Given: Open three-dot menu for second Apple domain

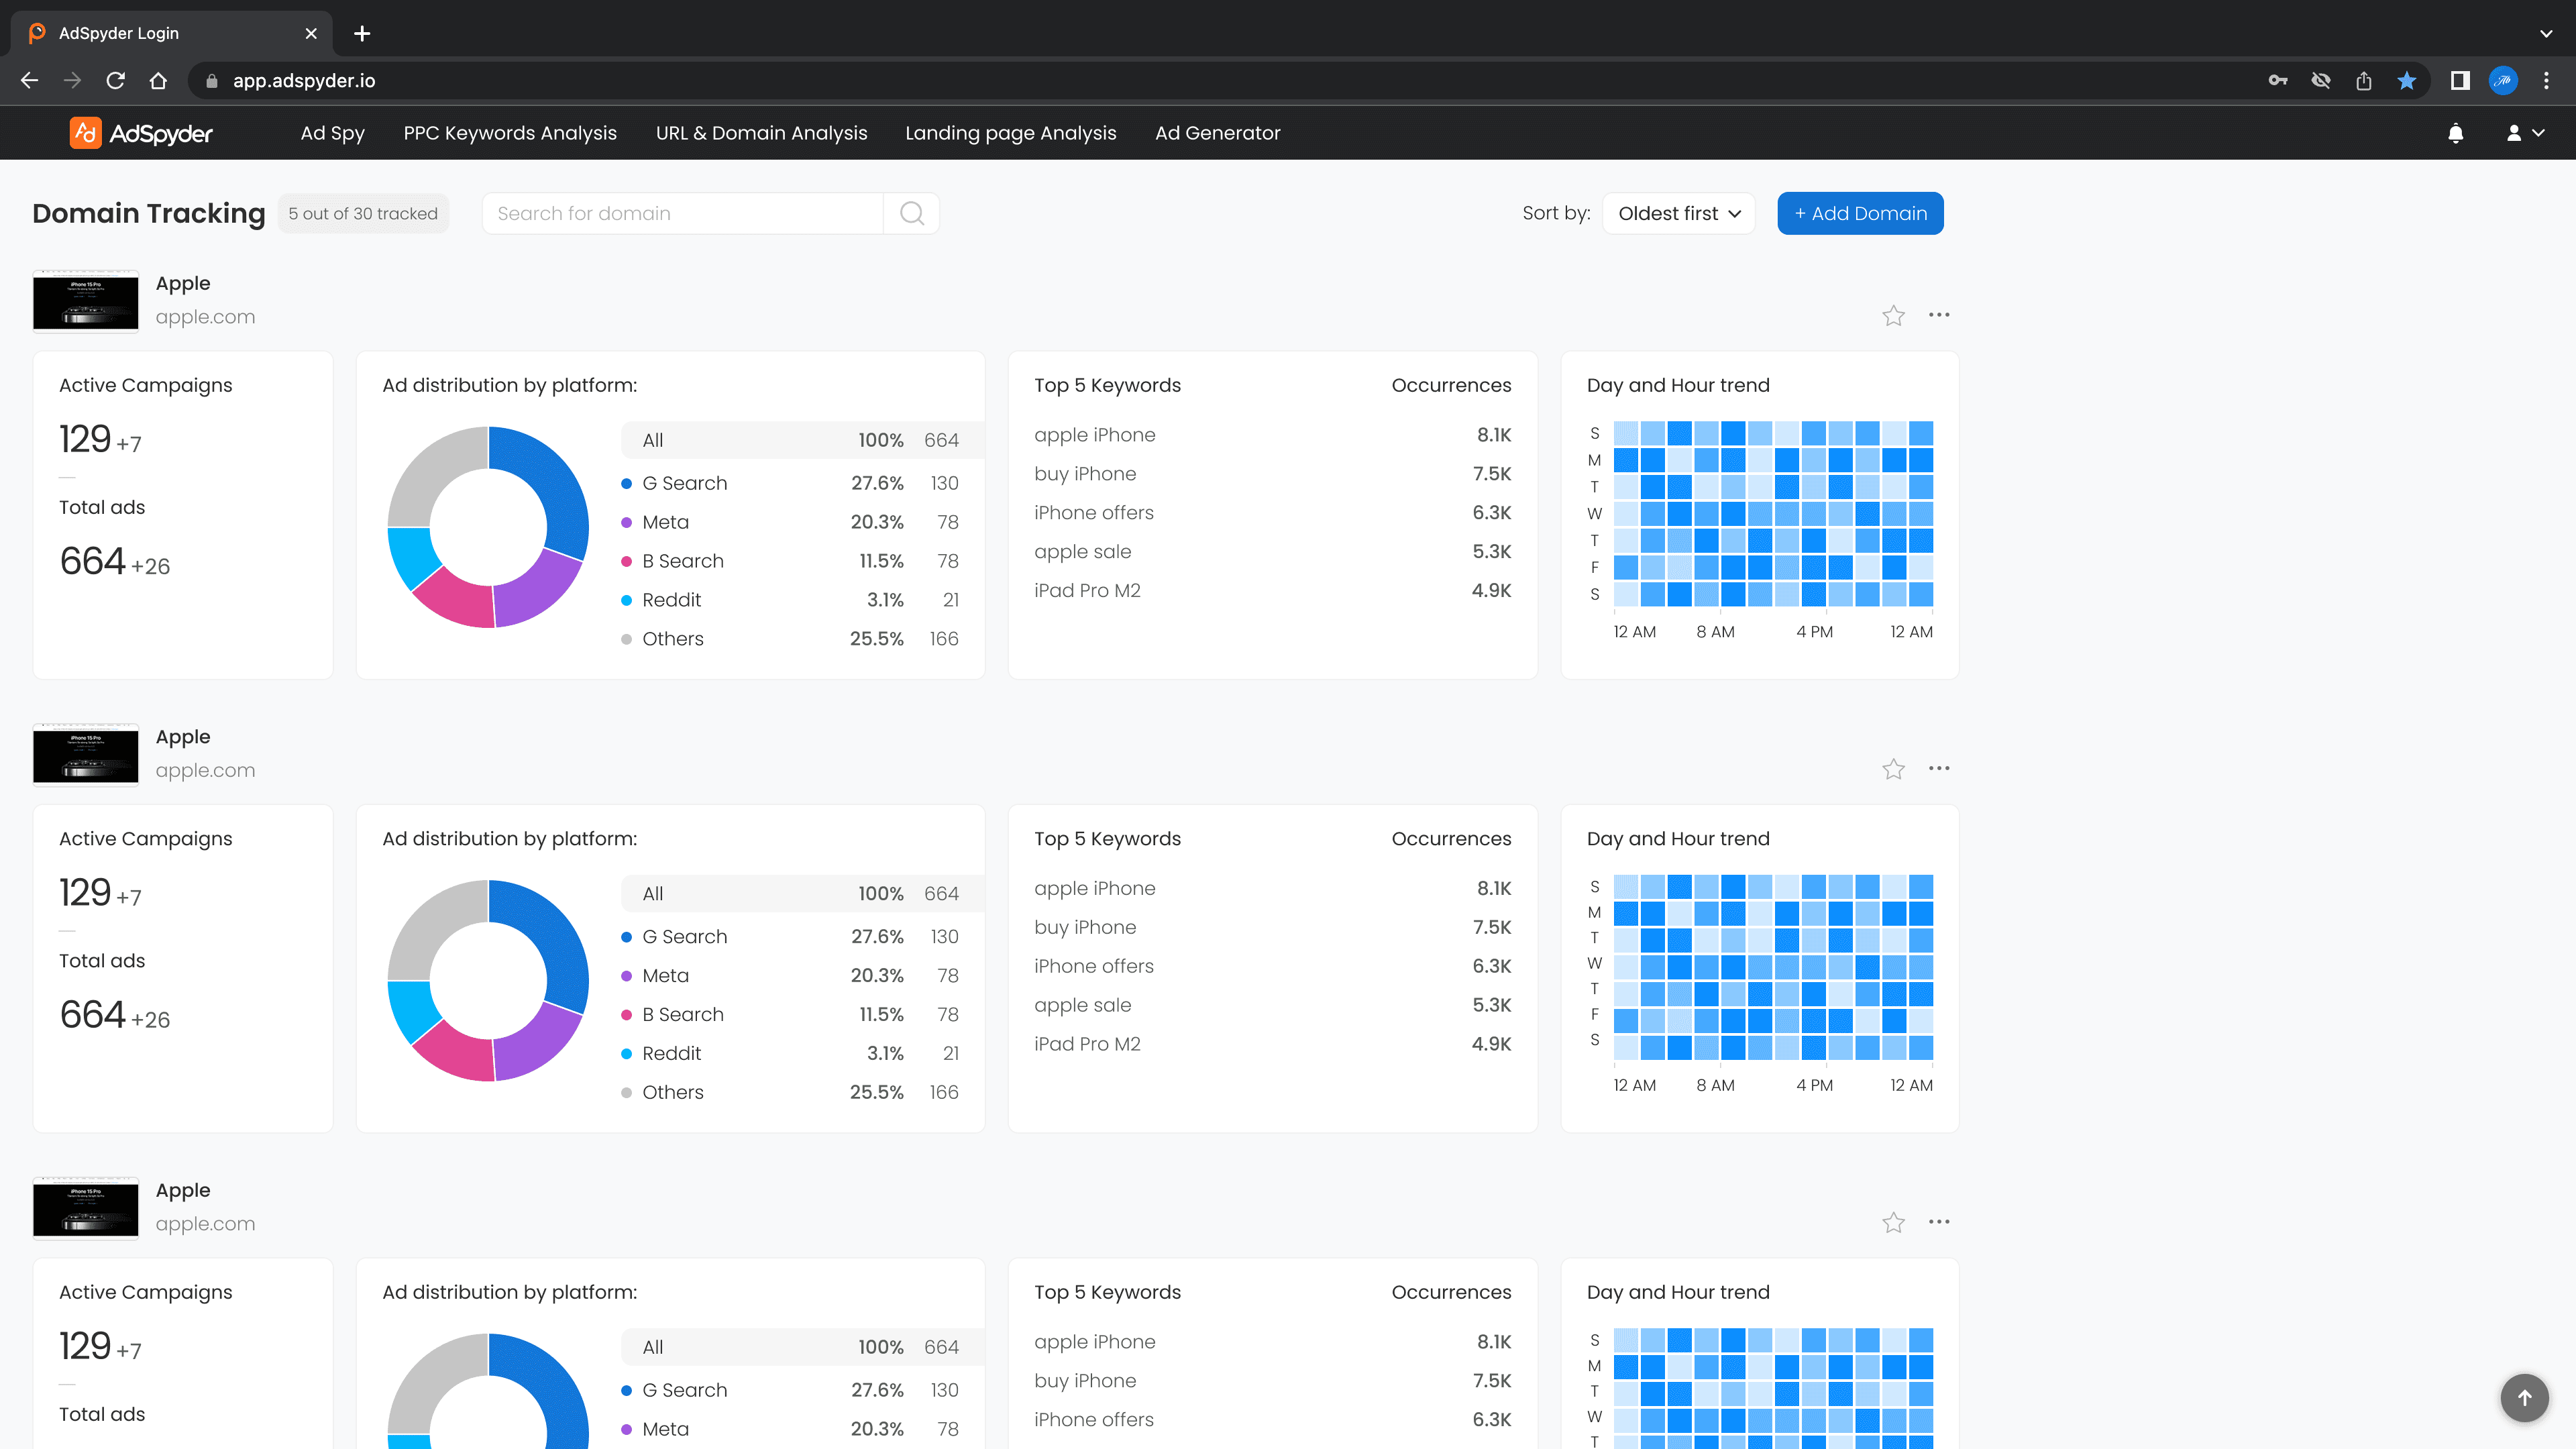Looking at the screenshot, I should [1939, 768].
